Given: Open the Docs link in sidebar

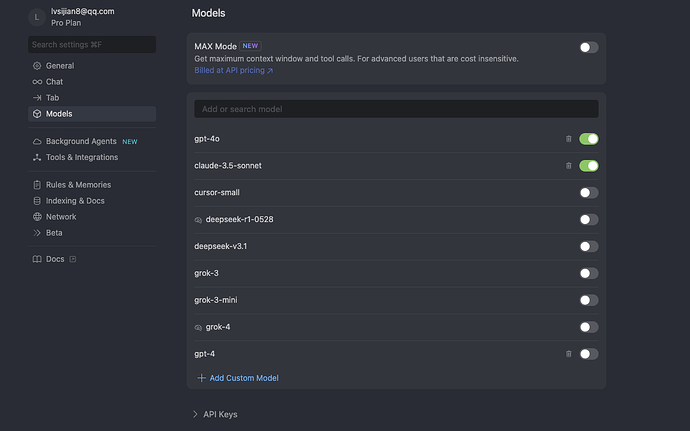Looking at the screenshot, I should pos(92,259).
